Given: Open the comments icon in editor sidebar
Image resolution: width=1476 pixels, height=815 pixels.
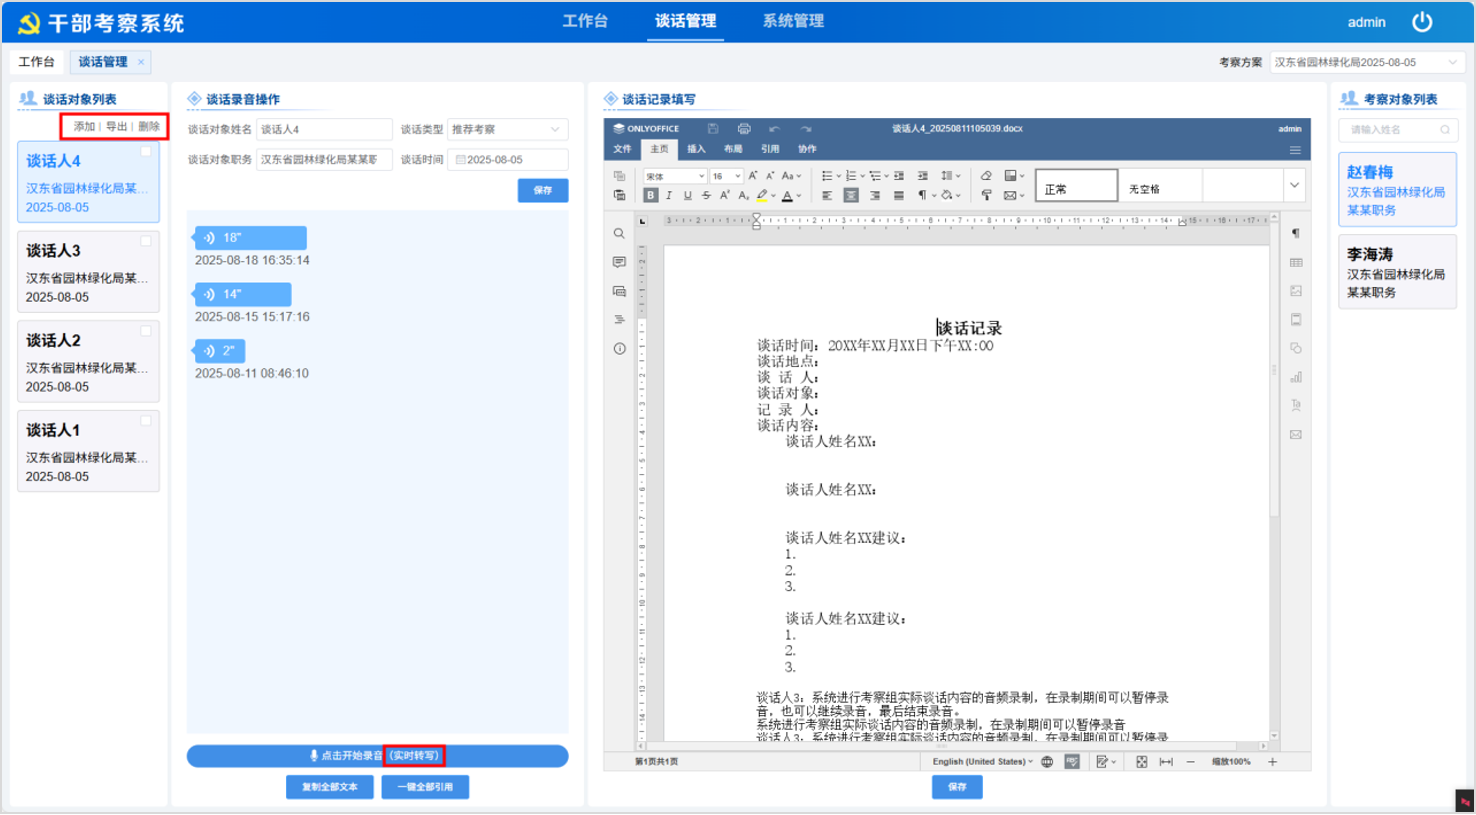Looking at the screenshot, I should 619,262.
